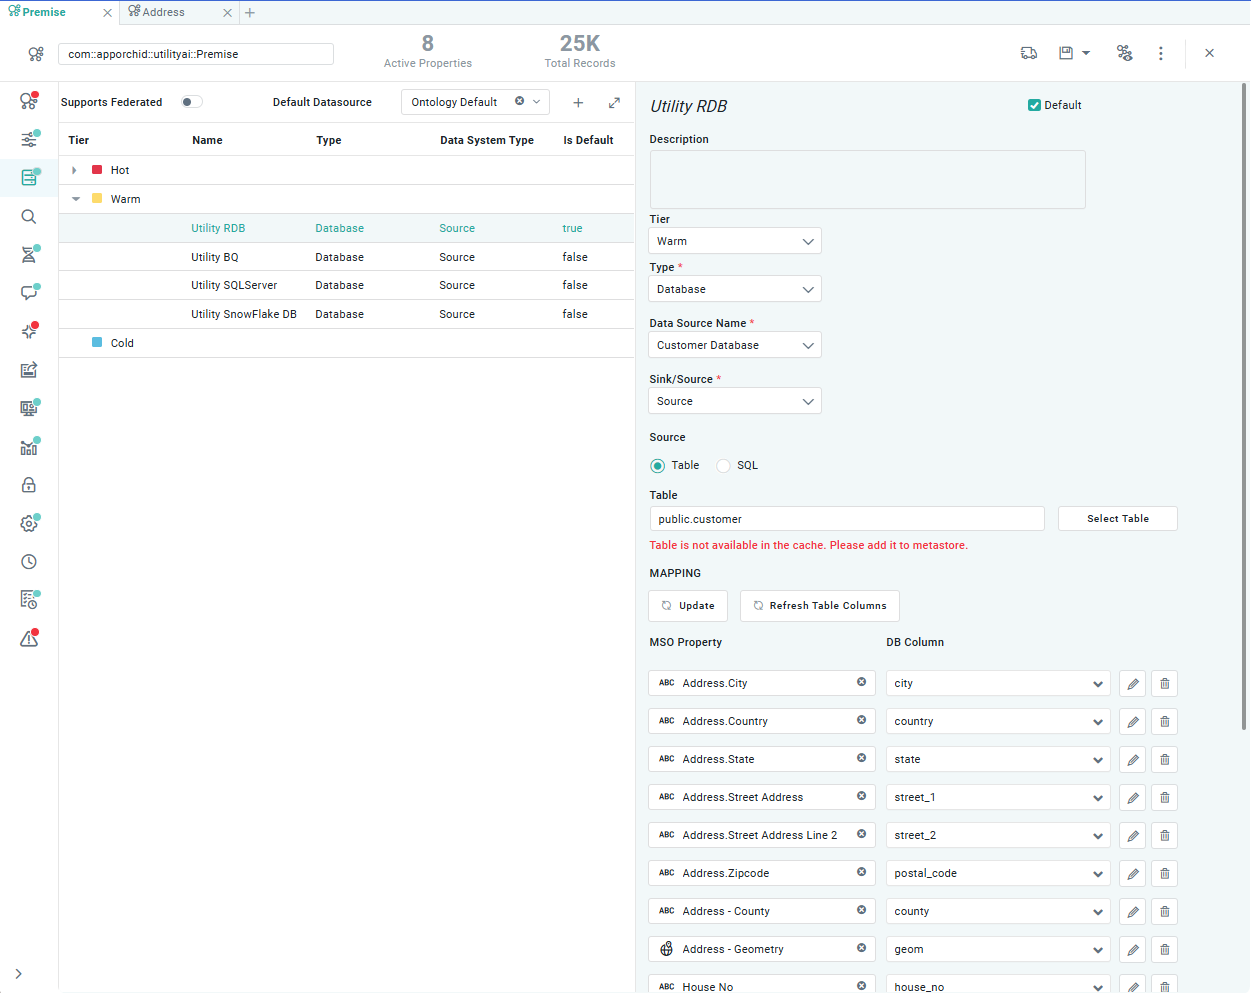Click the Select Table button
The image size is (1251, 993).
(x=1117, y=519)
